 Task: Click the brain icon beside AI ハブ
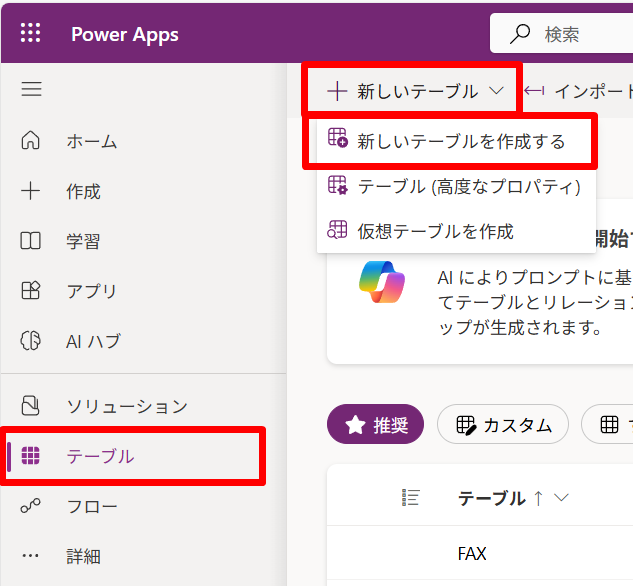coord(31,341)
